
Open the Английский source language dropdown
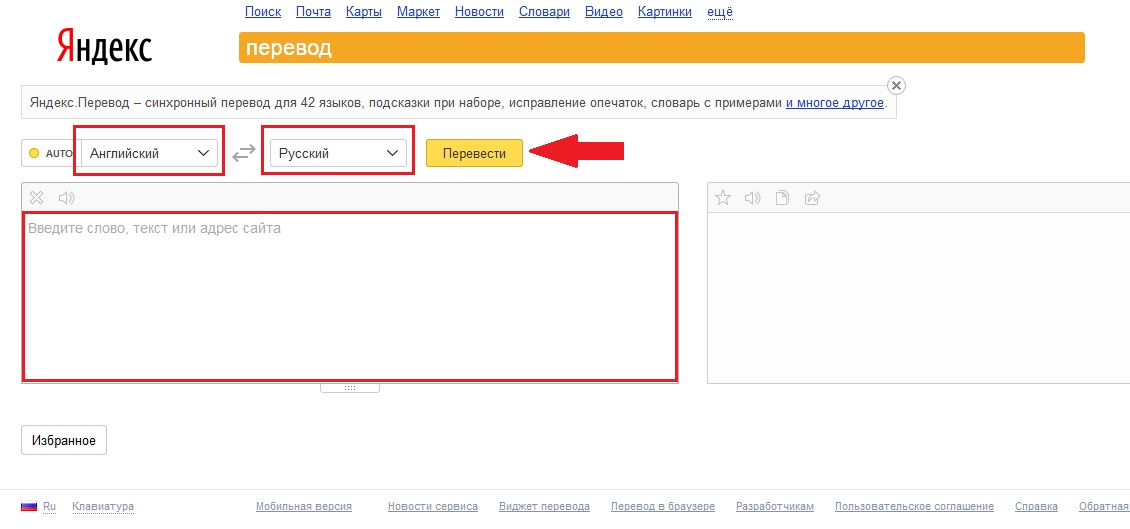[150, 153]
